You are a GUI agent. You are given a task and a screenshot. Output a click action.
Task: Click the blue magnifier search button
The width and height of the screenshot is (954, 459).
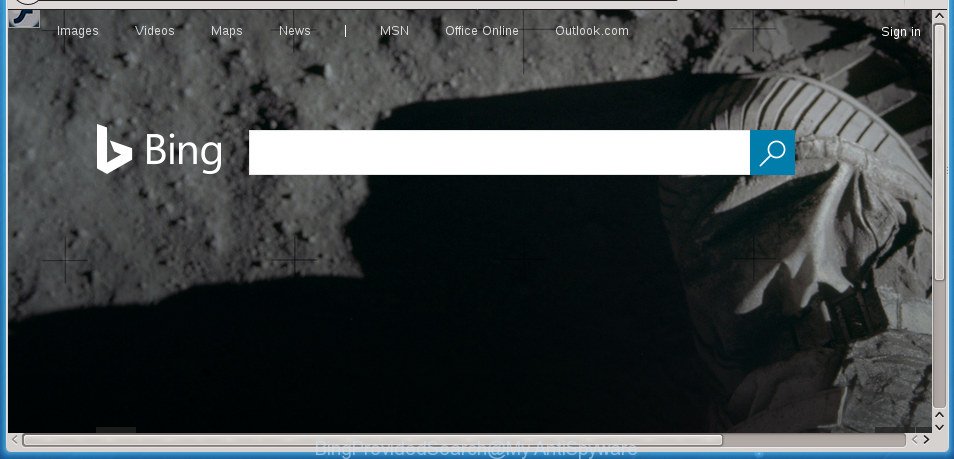[x=772, y=152]
